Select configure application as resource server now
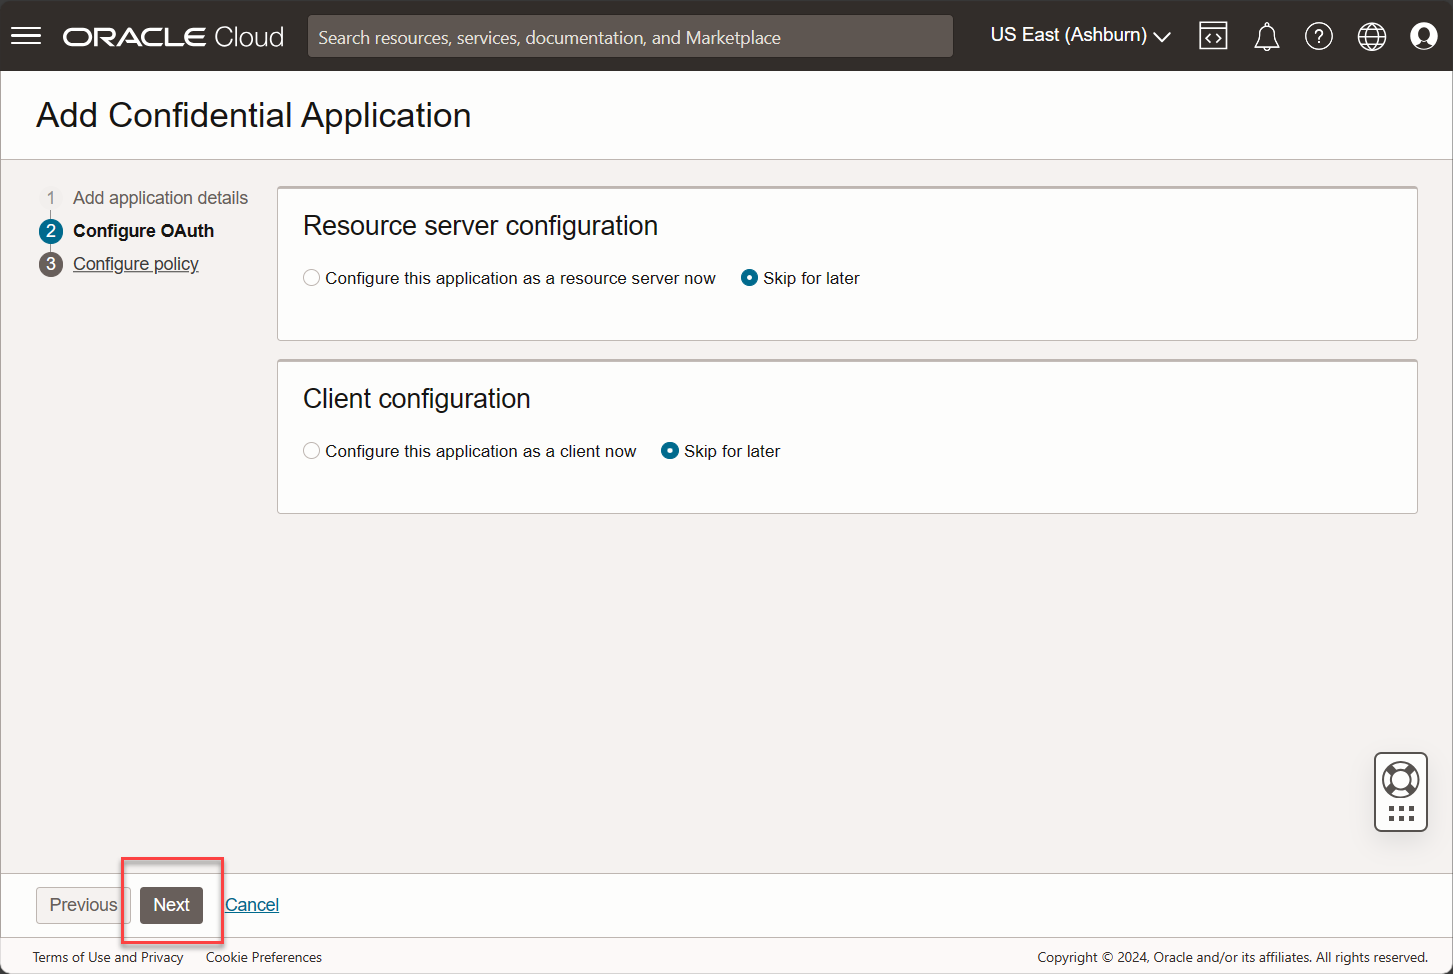Viewport: 1453px width, 974px height. [311, 277]
